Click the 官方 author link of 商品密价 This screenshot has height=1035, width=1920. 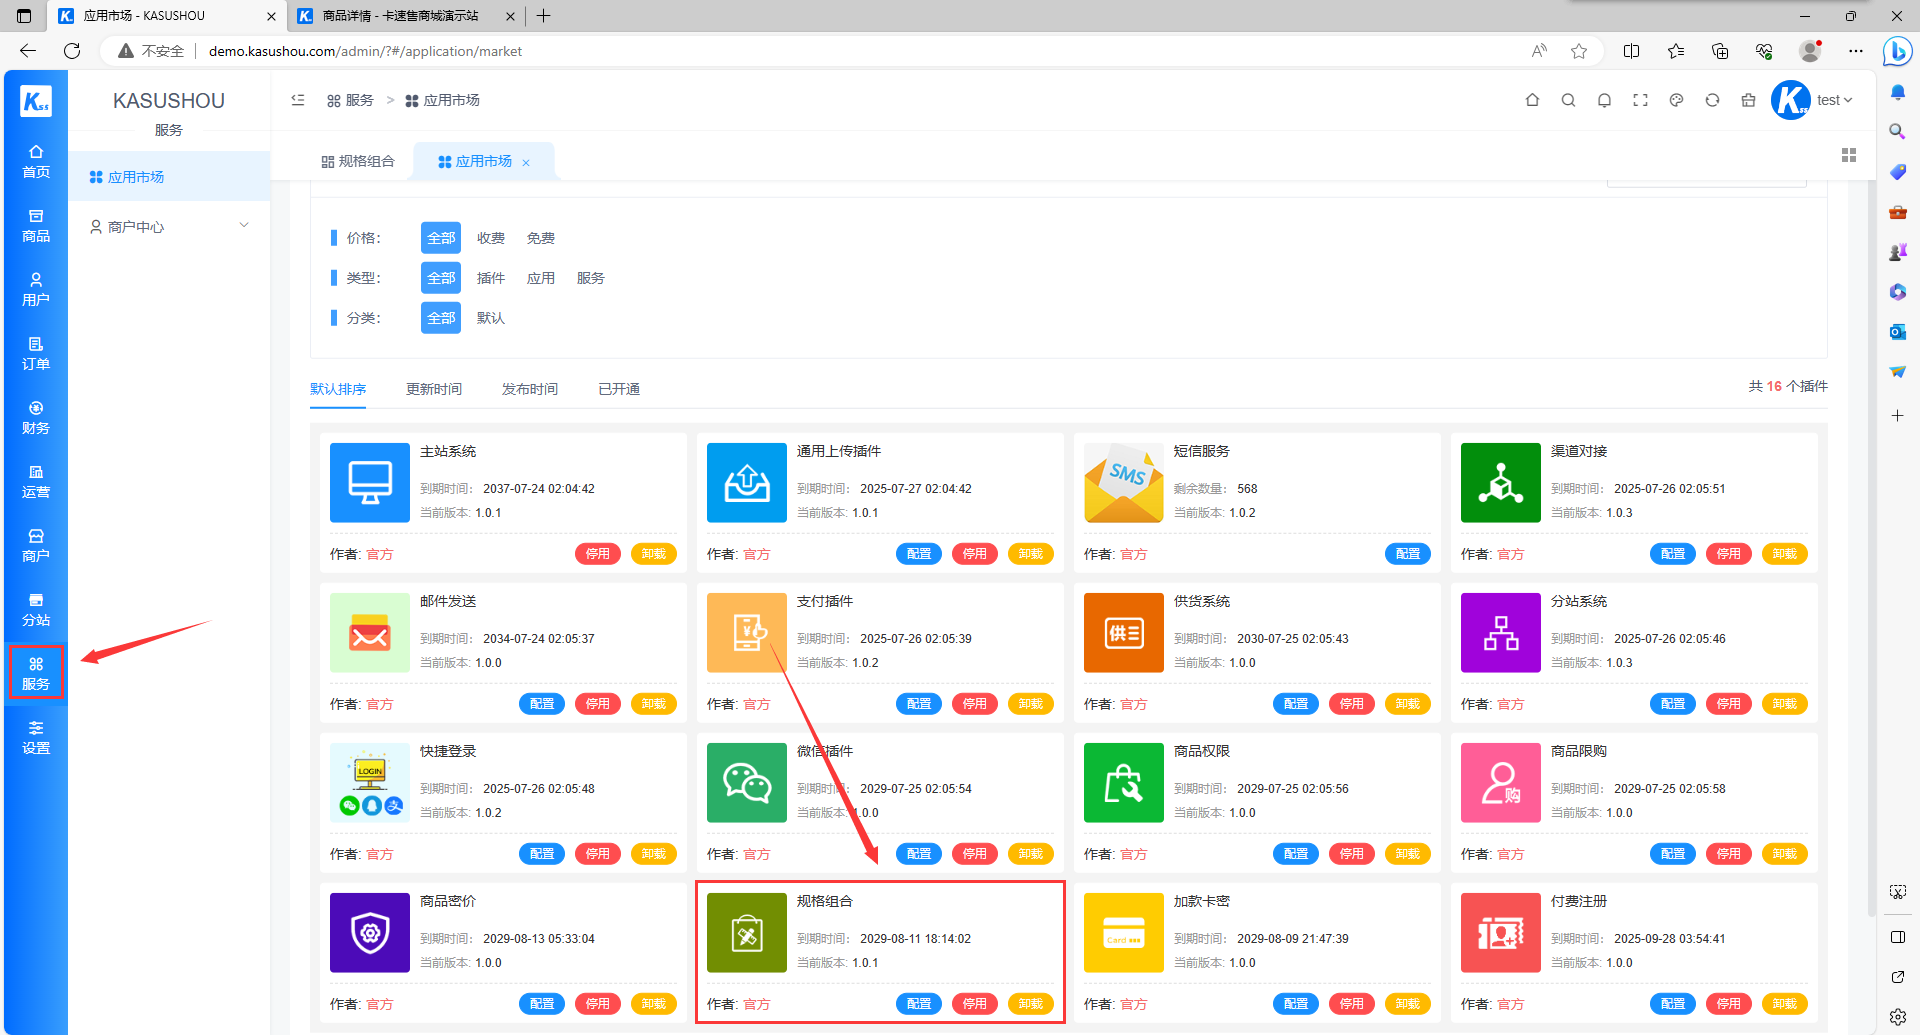380,1004
